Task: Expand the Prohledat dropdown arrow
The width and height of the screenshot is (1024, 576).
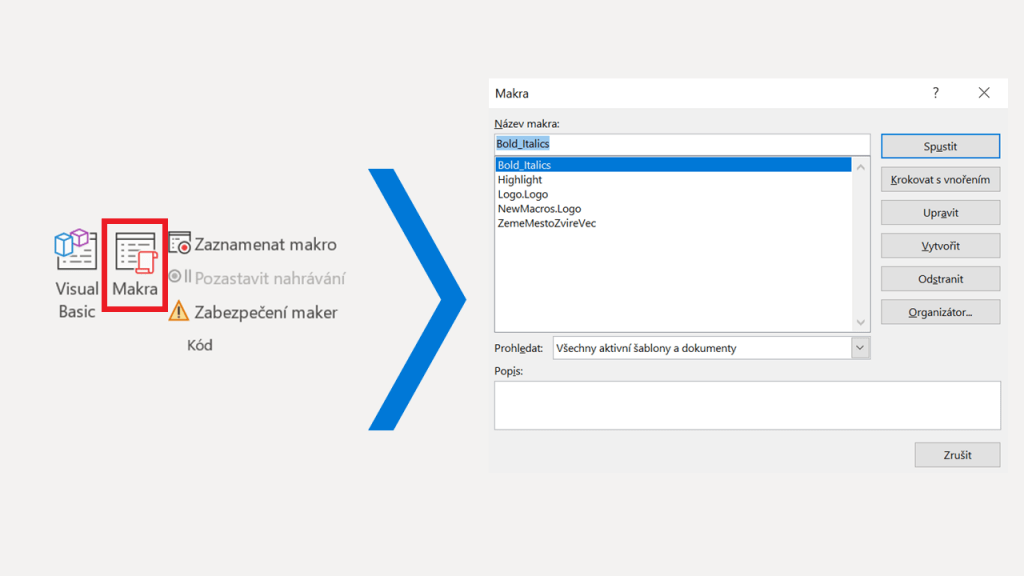Action: [860, 348]
